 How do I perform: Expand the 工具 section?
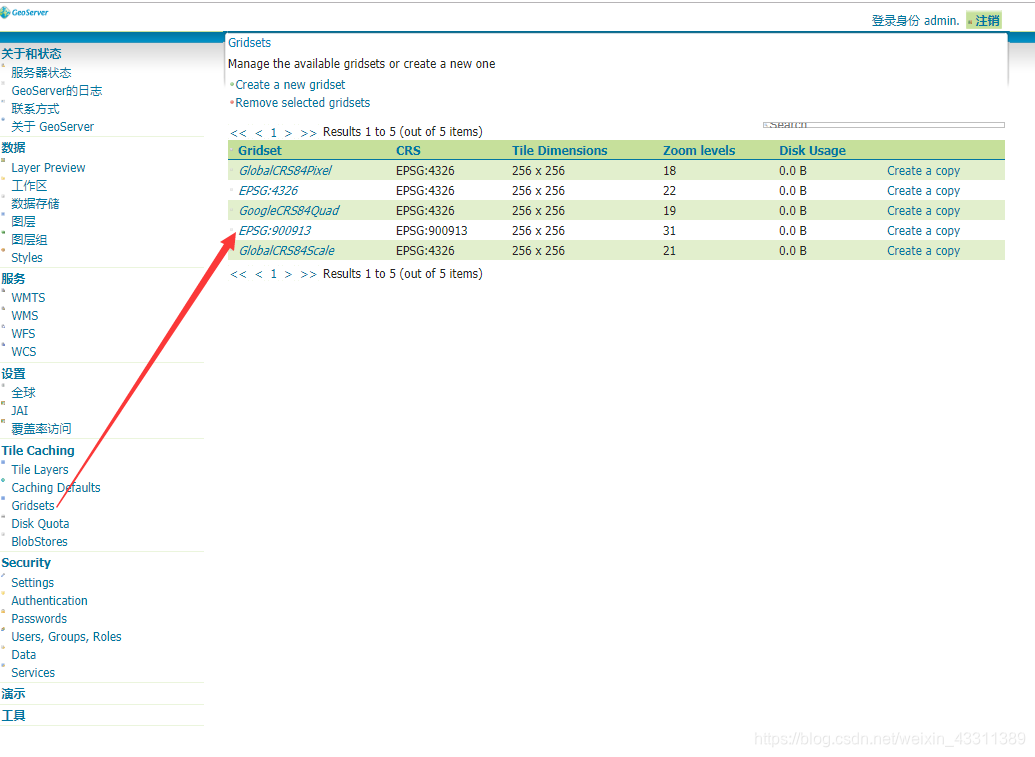coord(13,715)
